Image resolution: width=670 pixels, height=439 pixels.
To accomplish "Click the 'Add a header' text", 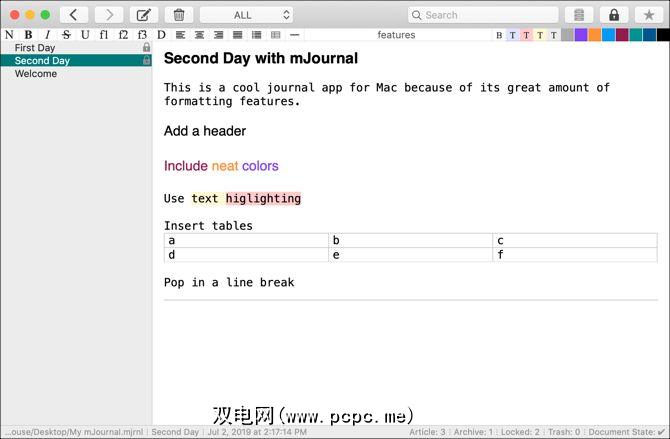I will (205, 131).
